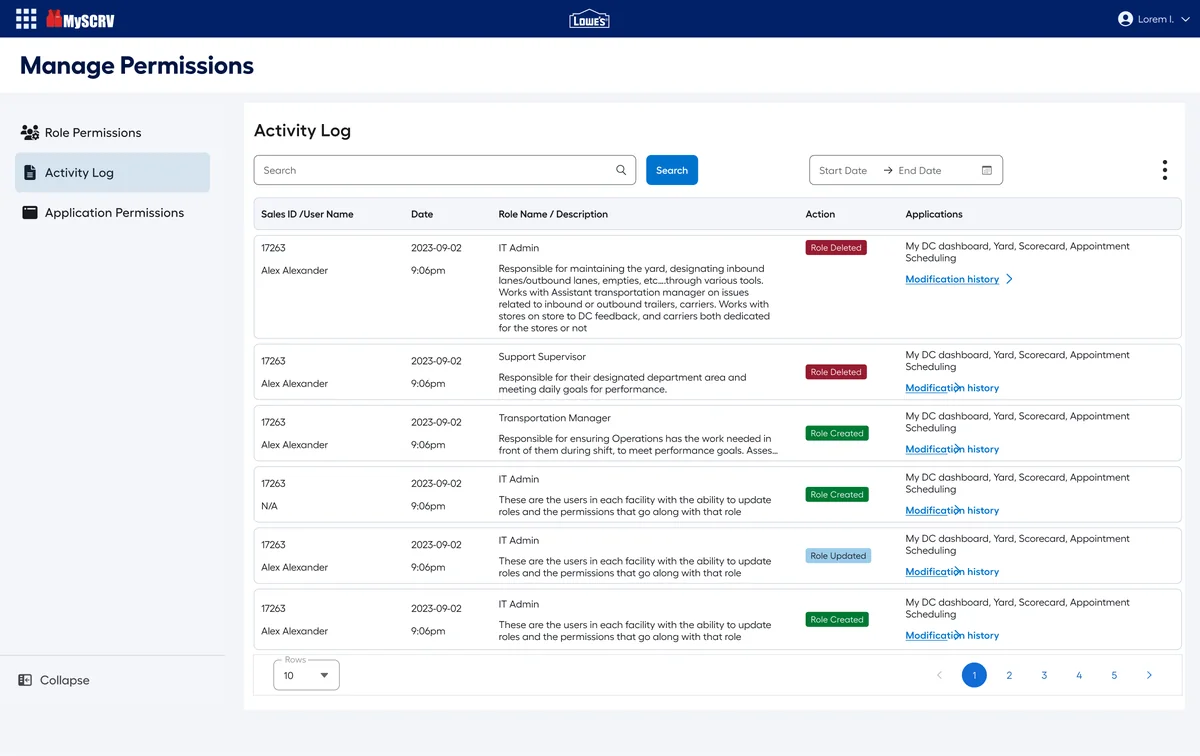Click the Lowe's logo in header
This screenshot has width=1200, height=756.
tap(589, 19)
